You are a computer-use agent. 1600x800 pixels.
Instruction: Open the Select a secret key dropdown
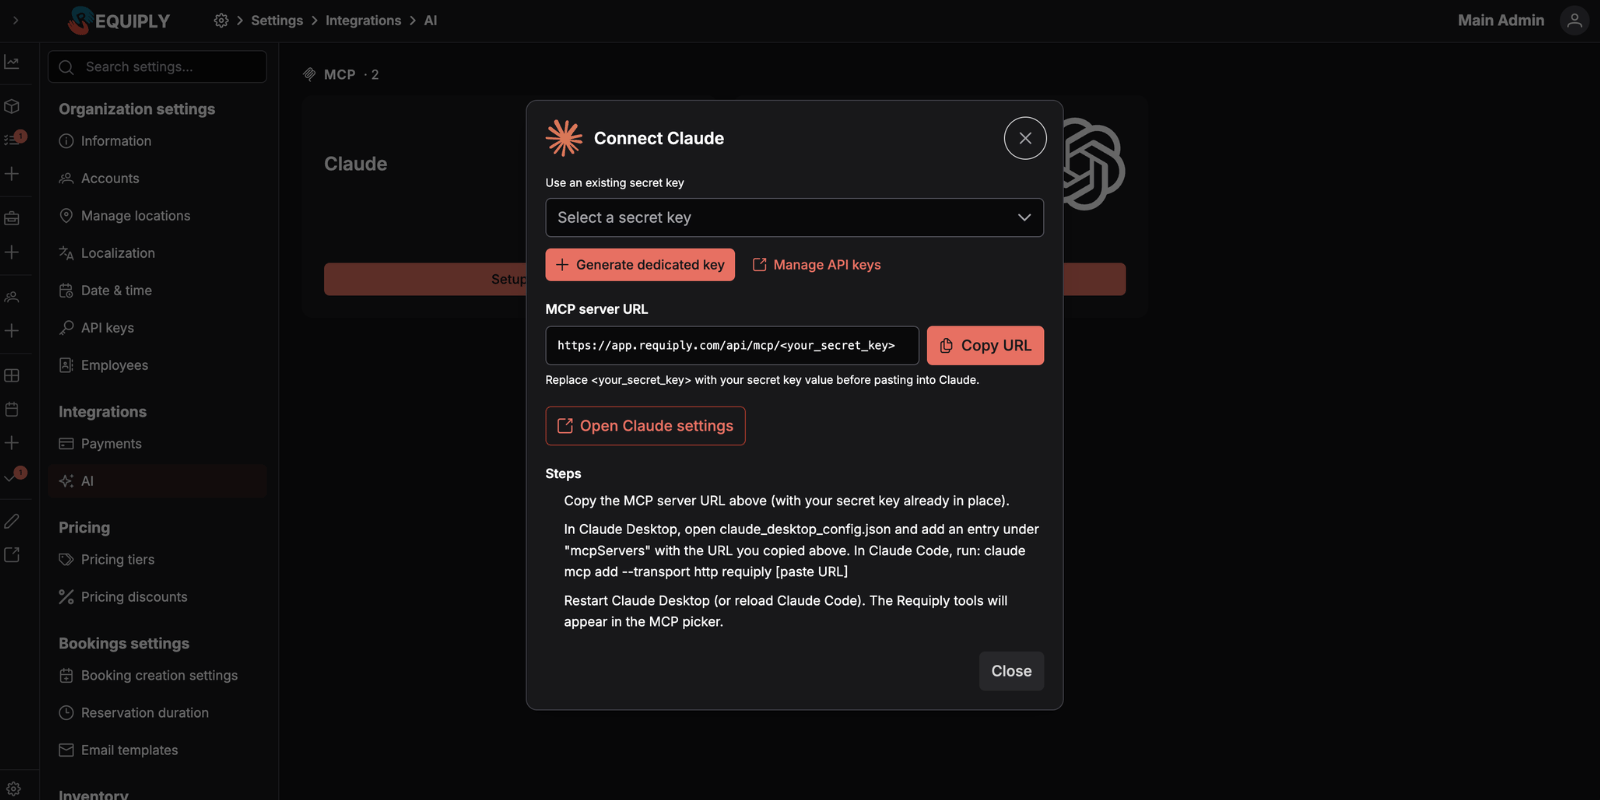tap(794, 217)
